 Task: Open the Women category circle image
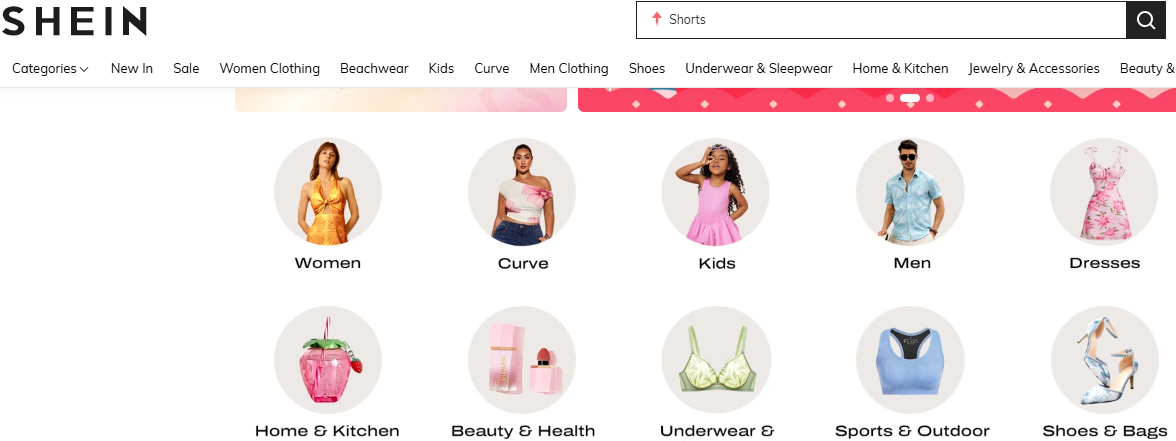point(328,192)
